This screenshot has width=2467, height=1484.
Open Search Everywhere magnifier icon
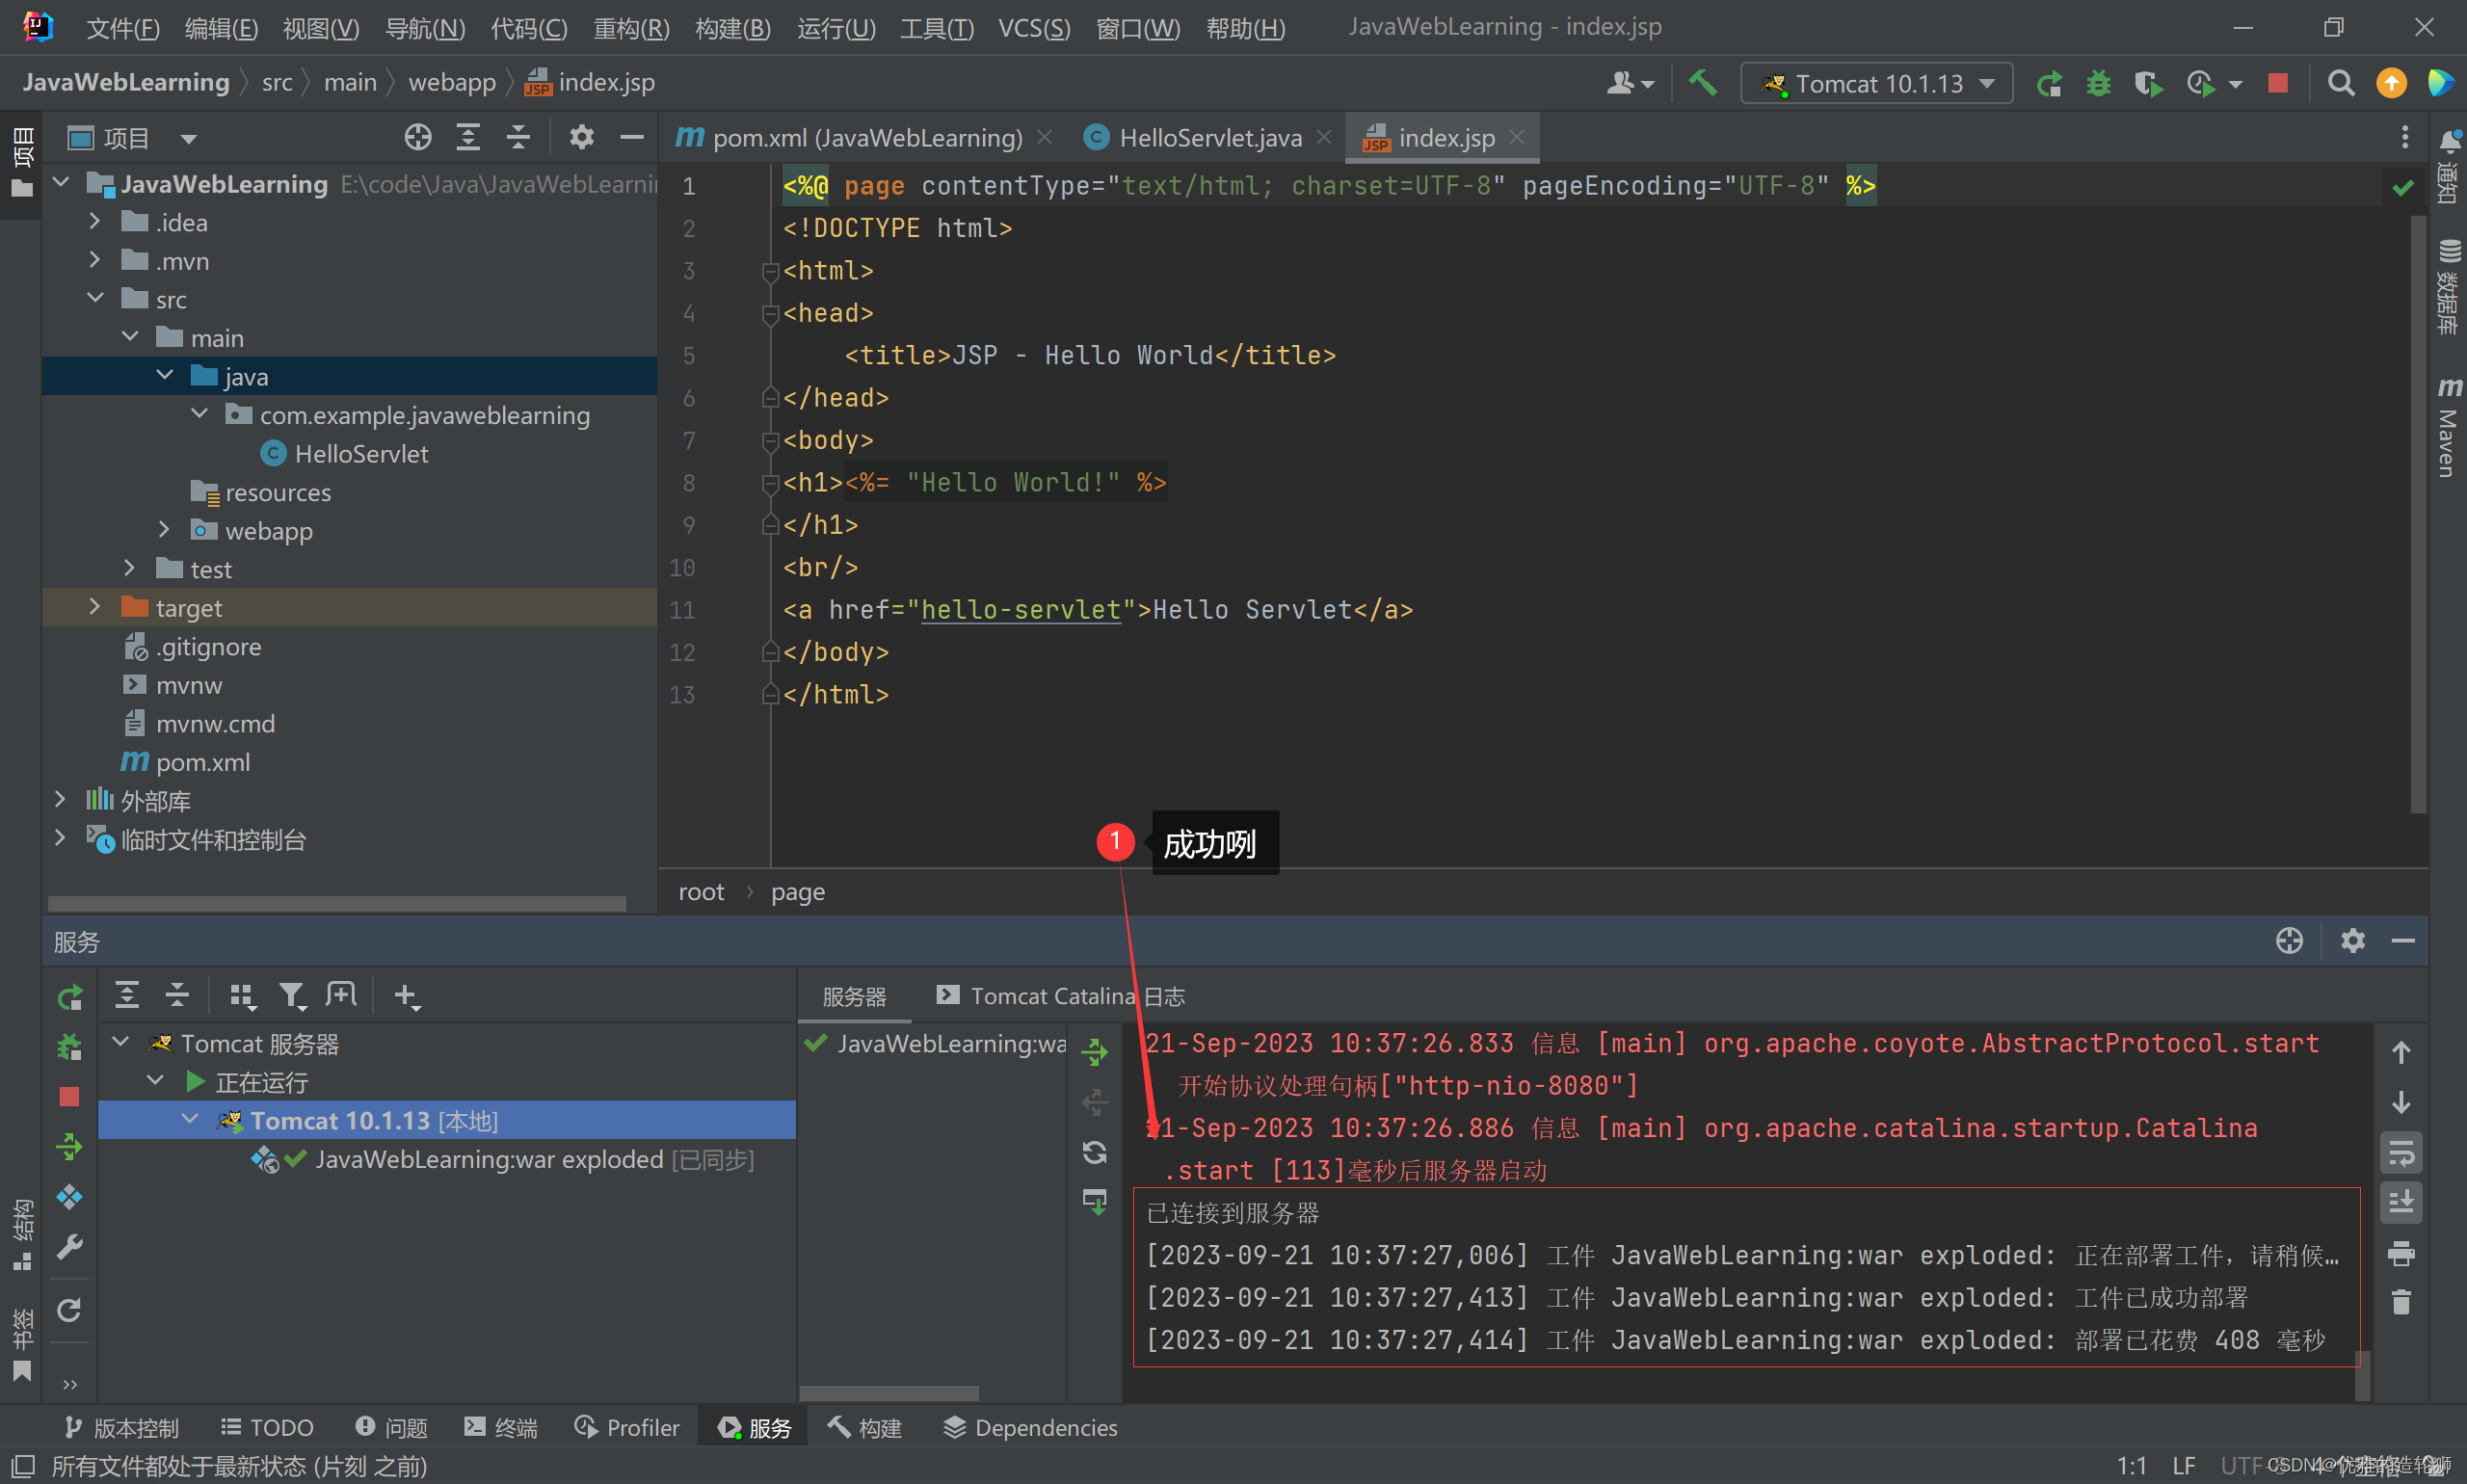pyautogui.click(x=2341, y=83)
